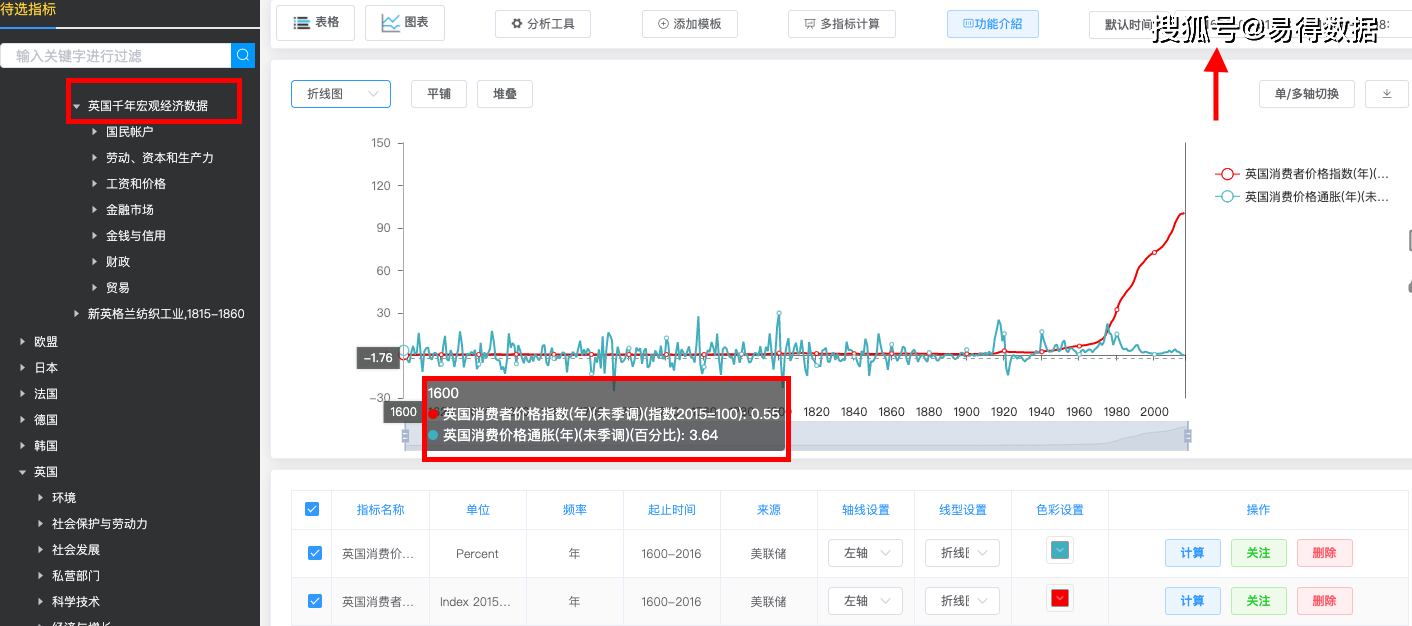This screenshot has height=626, width=1412.
Task: Expand the 财政 tree item
Action: click(x=94, y=261)
